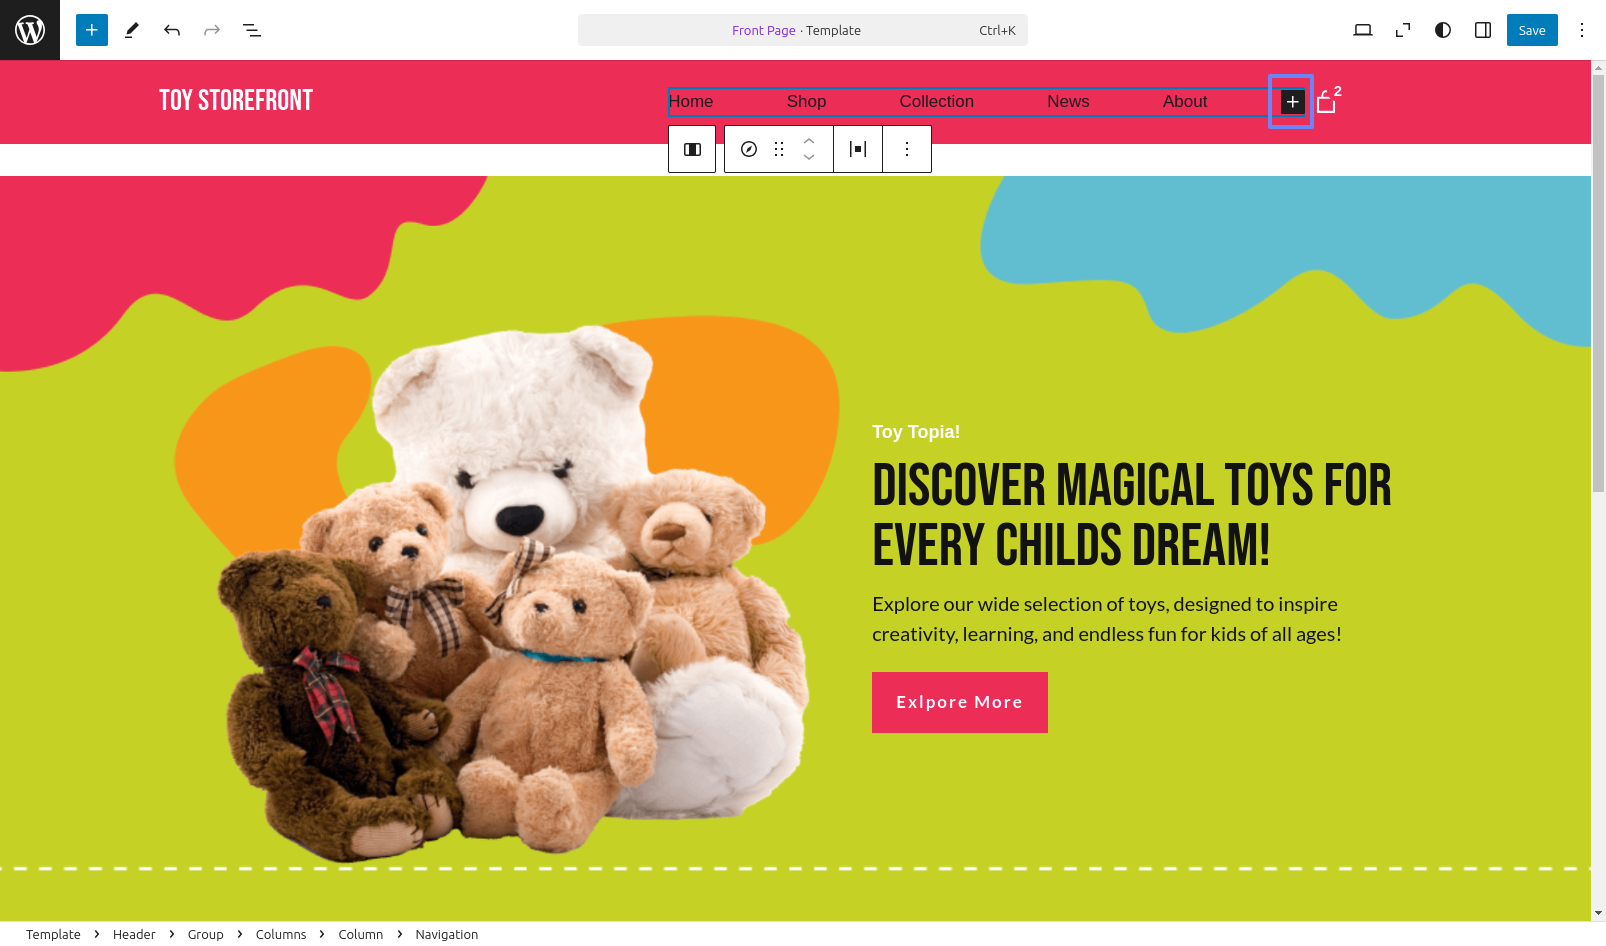Open the Front Page Template command palette
Screen dimensions: 1606x946
(803, 30)
